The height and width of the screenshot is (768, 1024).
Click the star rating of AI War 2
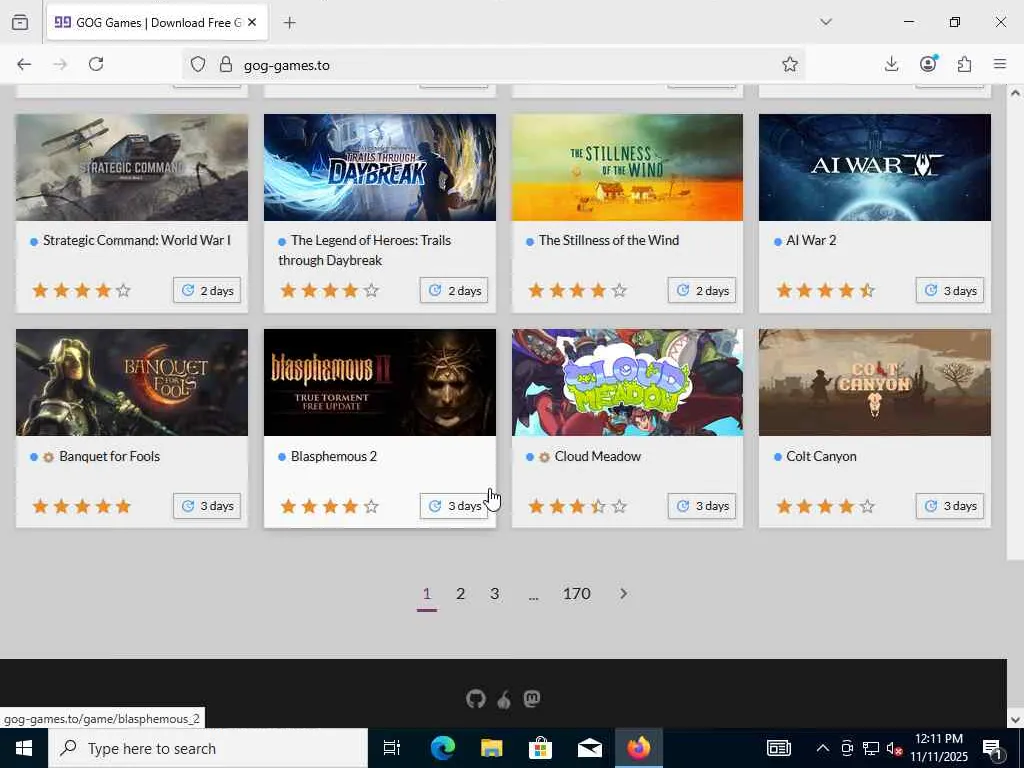825,291
